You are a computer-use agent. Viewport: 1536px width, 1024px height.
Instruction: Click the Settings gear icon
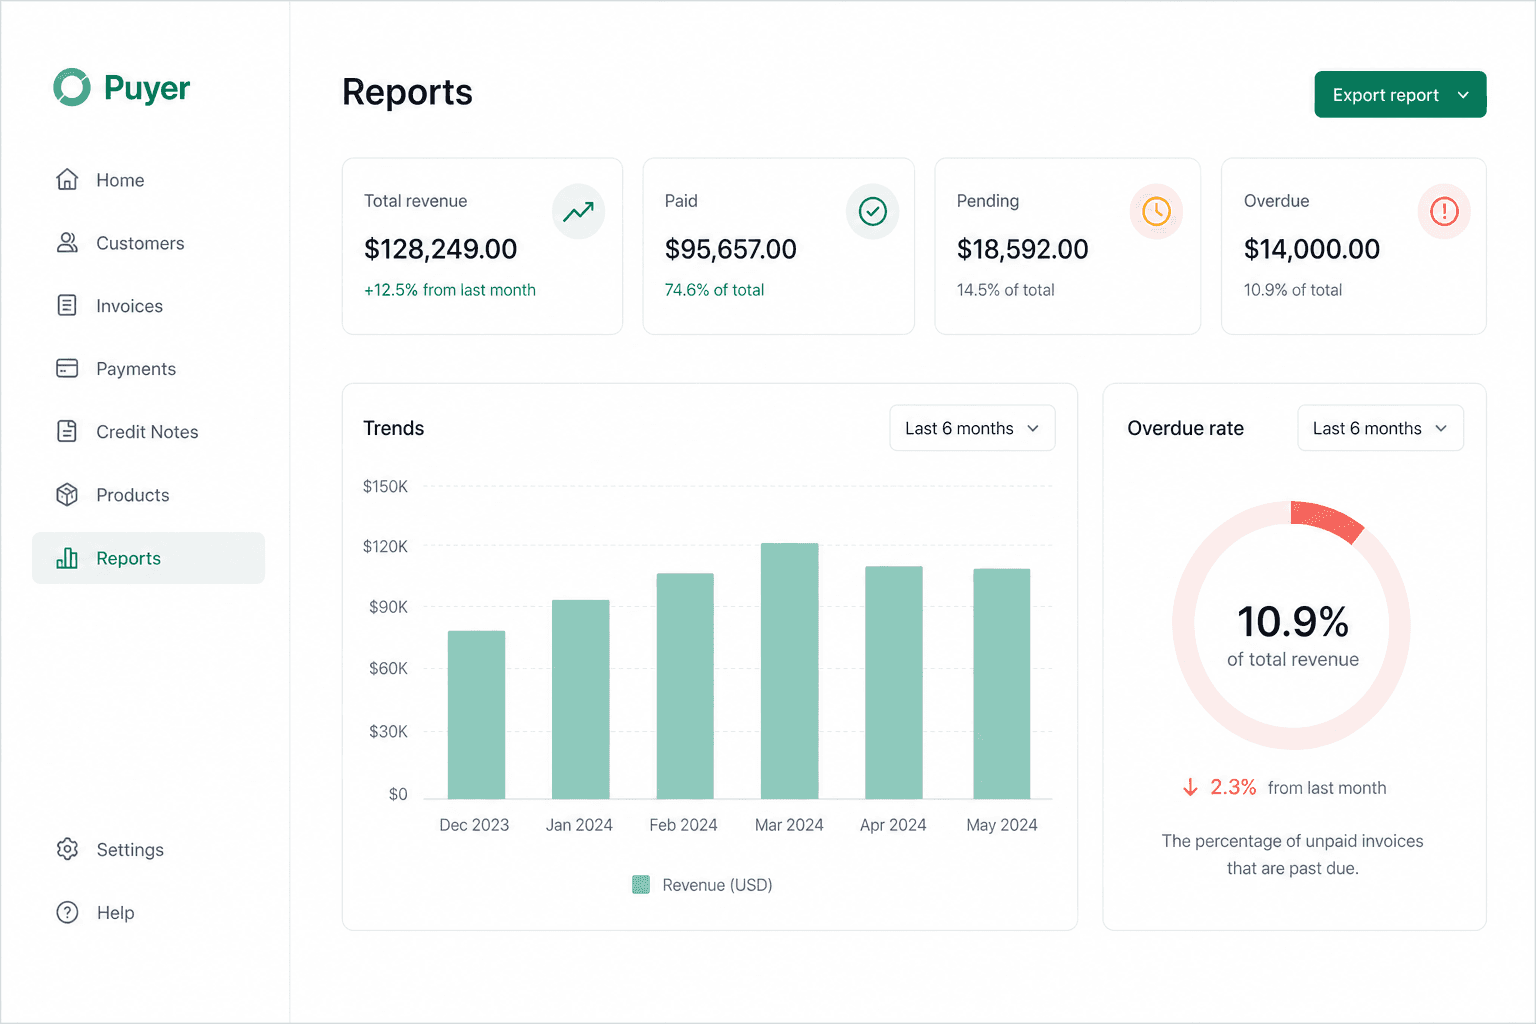67,849
